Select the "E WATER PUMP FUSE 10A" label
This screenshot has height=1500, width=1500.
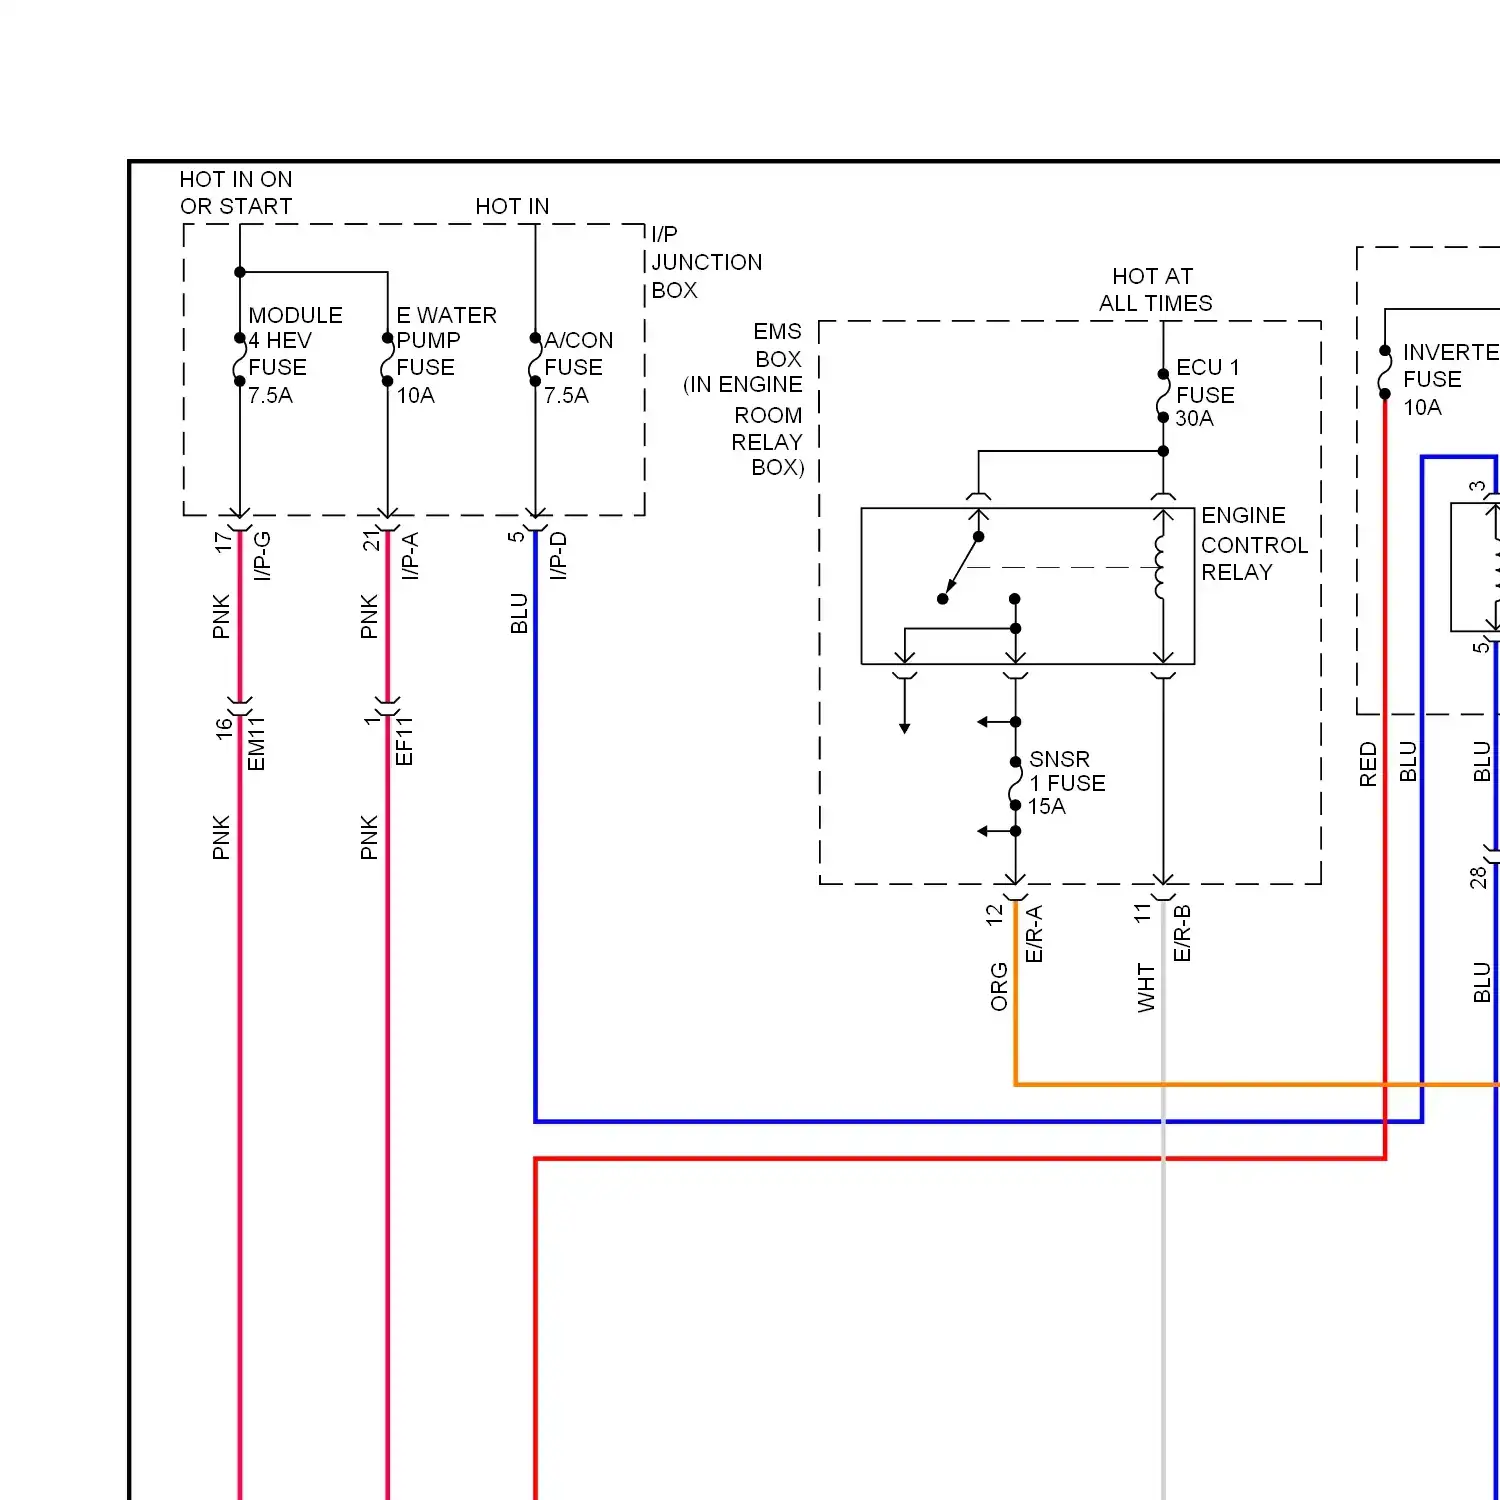pyautogui.click(x=446, y=355)
